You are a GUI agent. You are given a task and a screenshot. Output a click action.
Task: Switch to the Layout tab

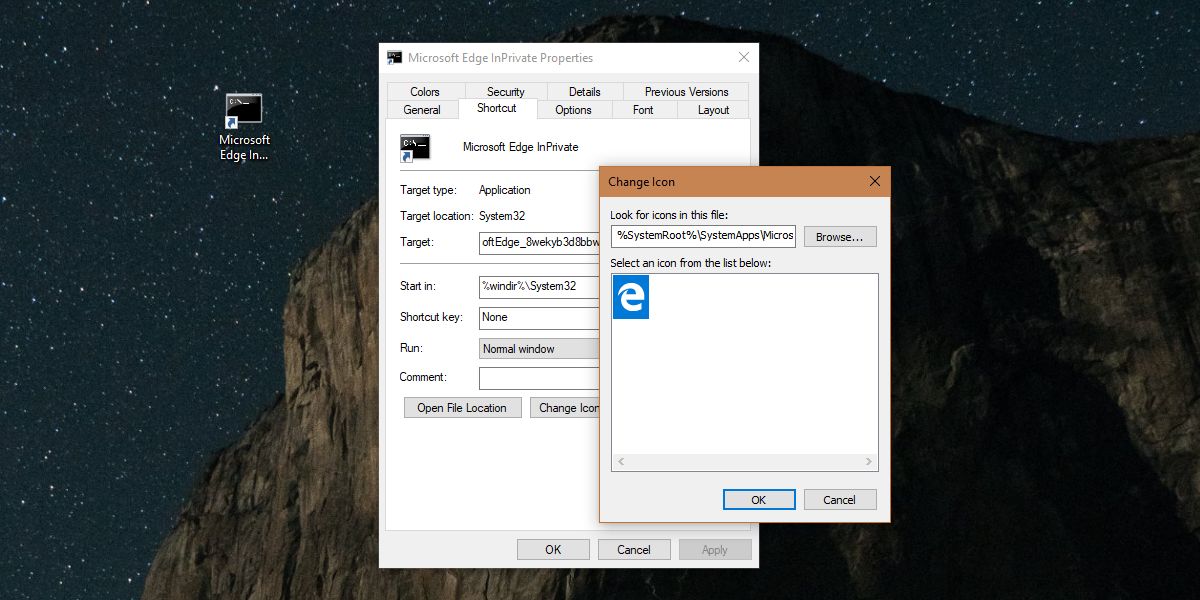coord(714,110)
